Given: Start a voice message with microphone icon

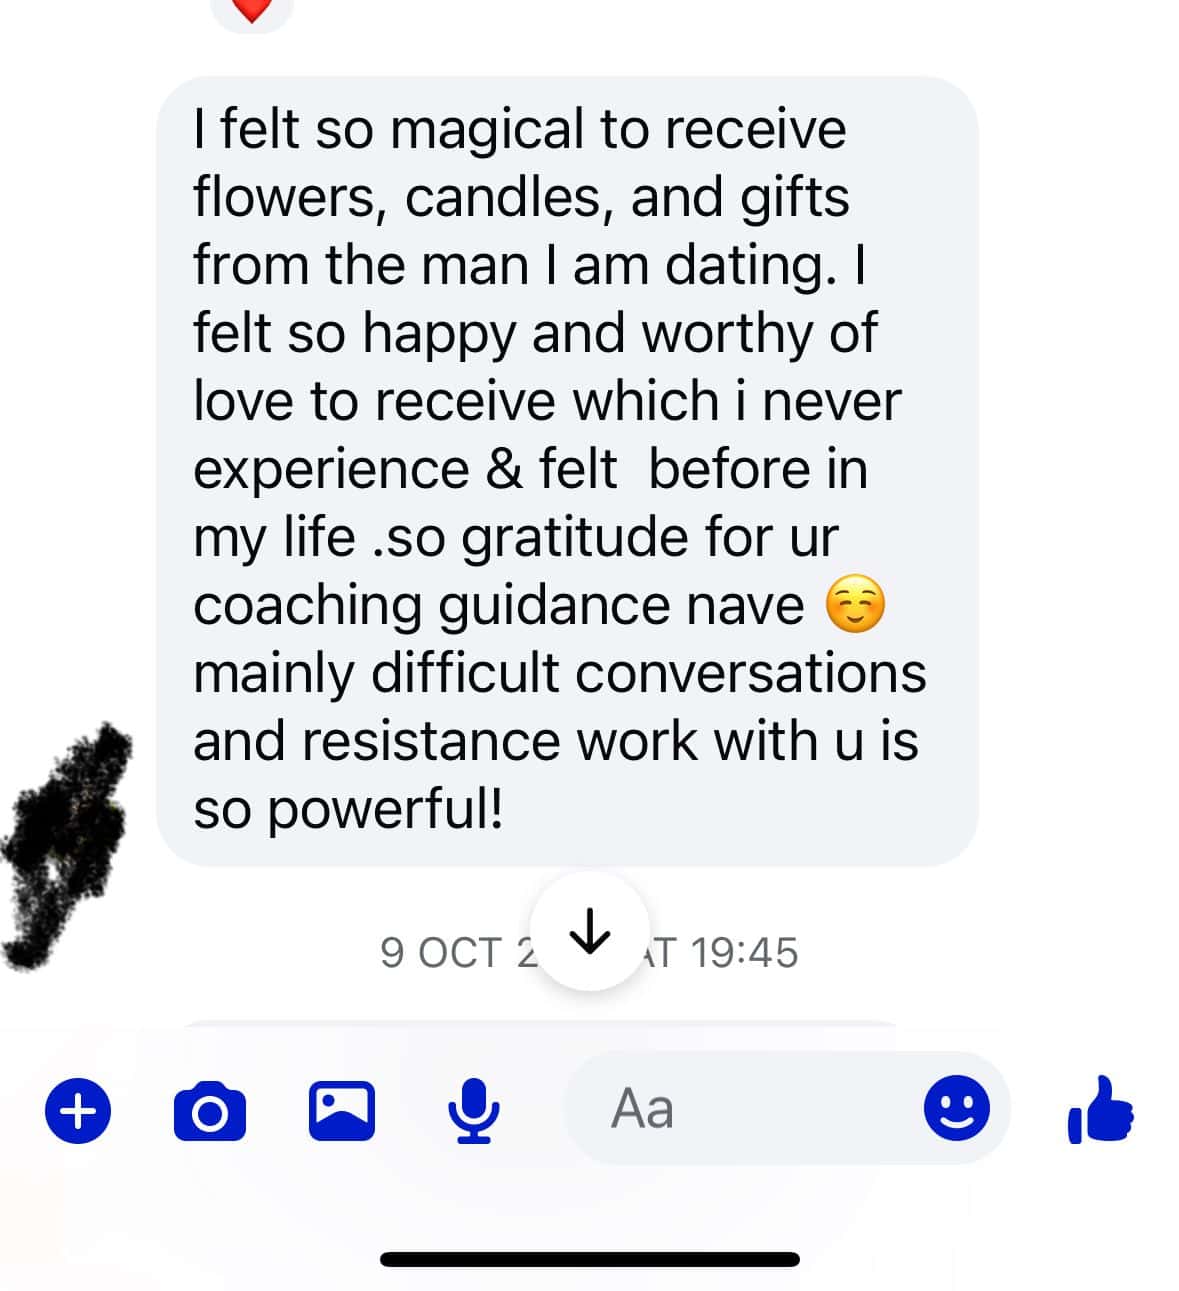Looking at the screenshot, I should 472,1110.
